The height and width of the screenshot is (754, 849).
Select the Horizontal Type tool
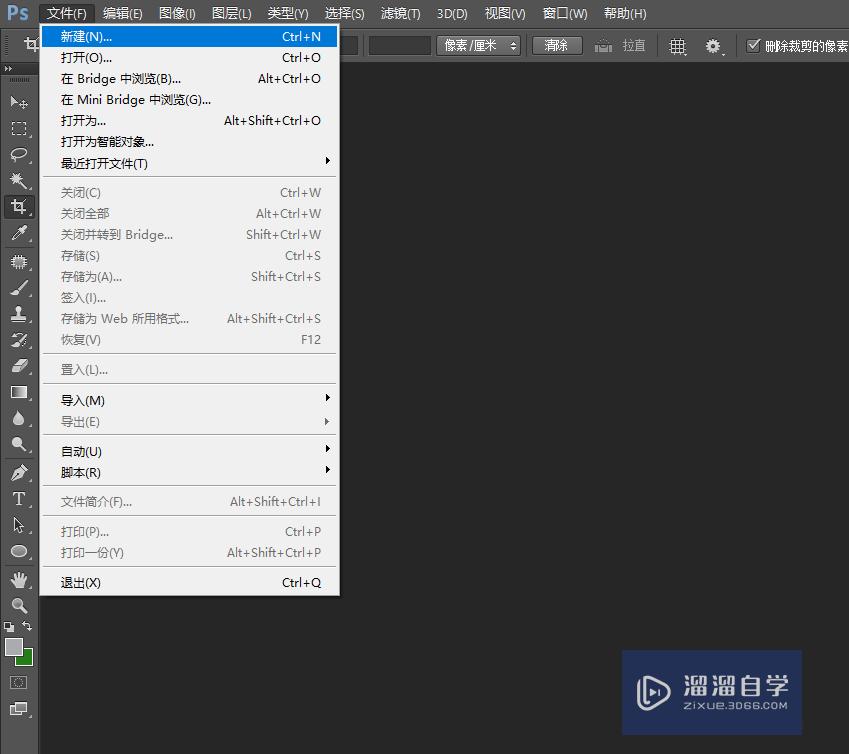(x=18, y=498)
